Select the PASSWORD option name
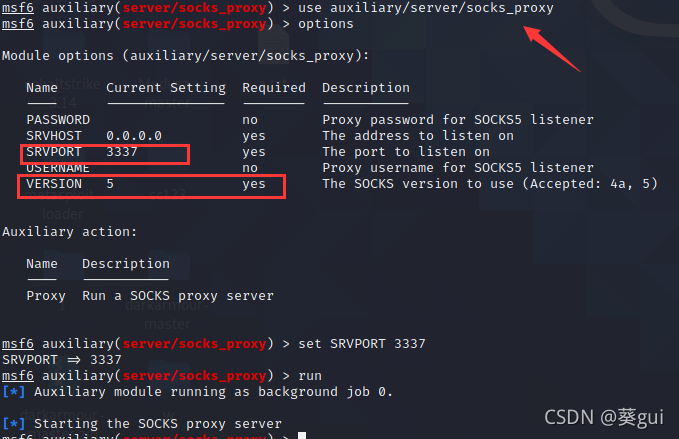This screenshot has width=679, height=439. pyautogui.click(x=58, y=120)
